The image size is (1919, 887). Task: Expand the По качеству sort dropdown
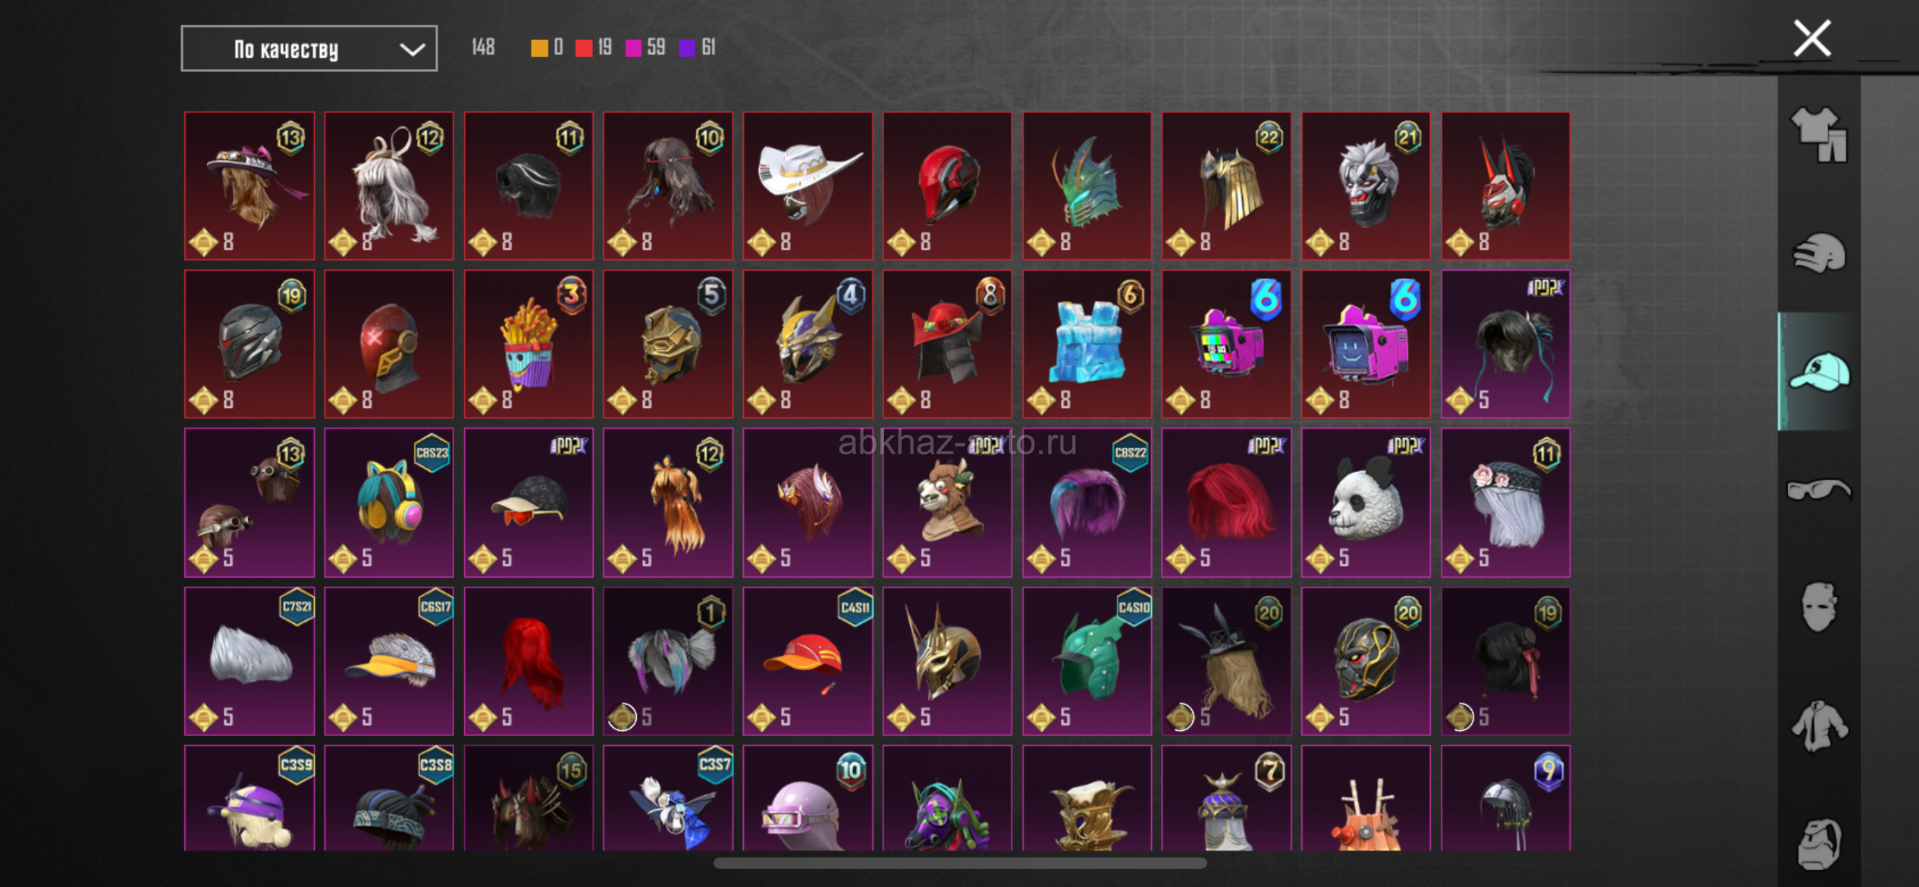click(x=309, y=49)
